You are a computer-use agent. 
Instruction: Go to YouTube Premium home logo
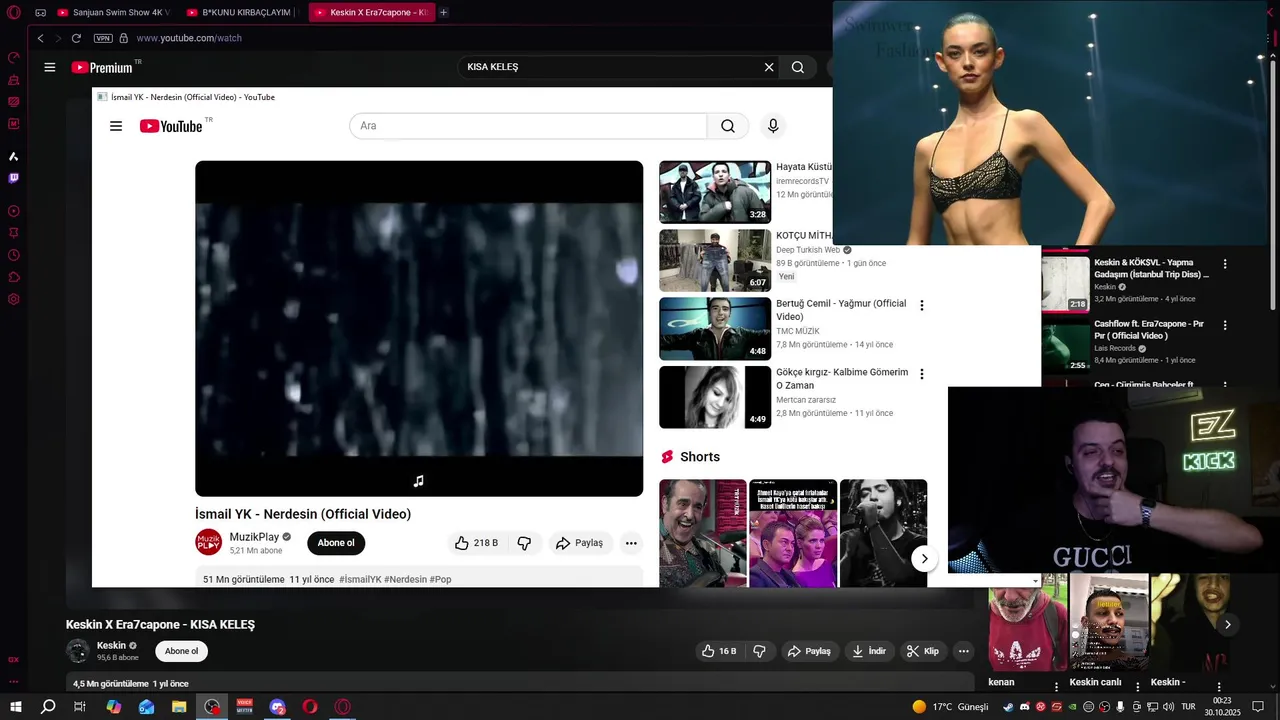tap(102, 67)
